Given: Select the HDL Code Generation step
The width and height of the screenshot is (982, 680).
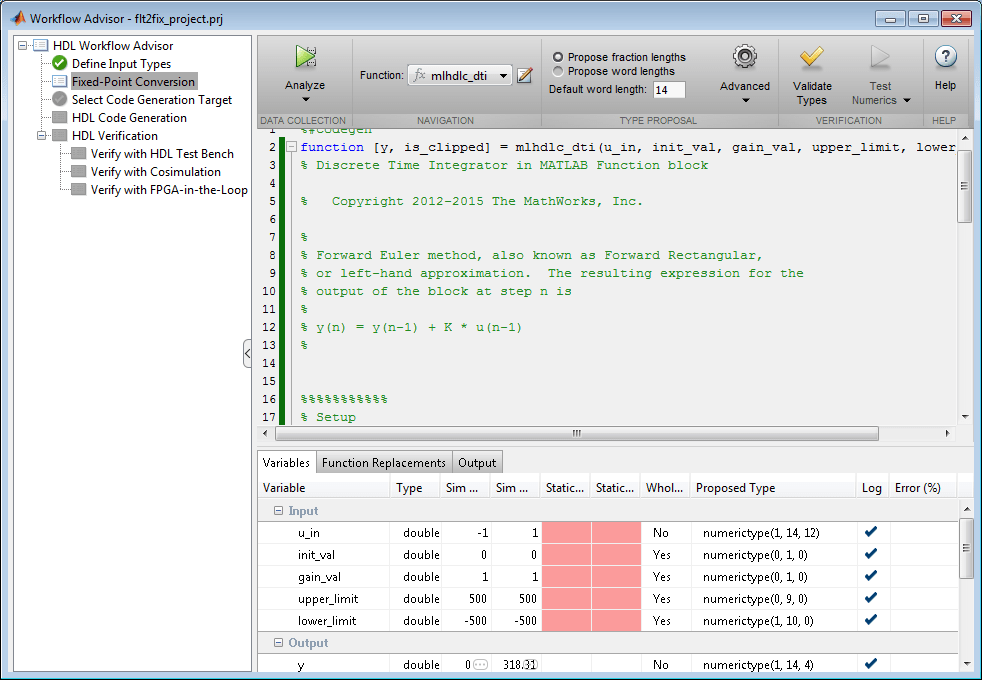Looking at the screenshot, I should pos(129,118).
